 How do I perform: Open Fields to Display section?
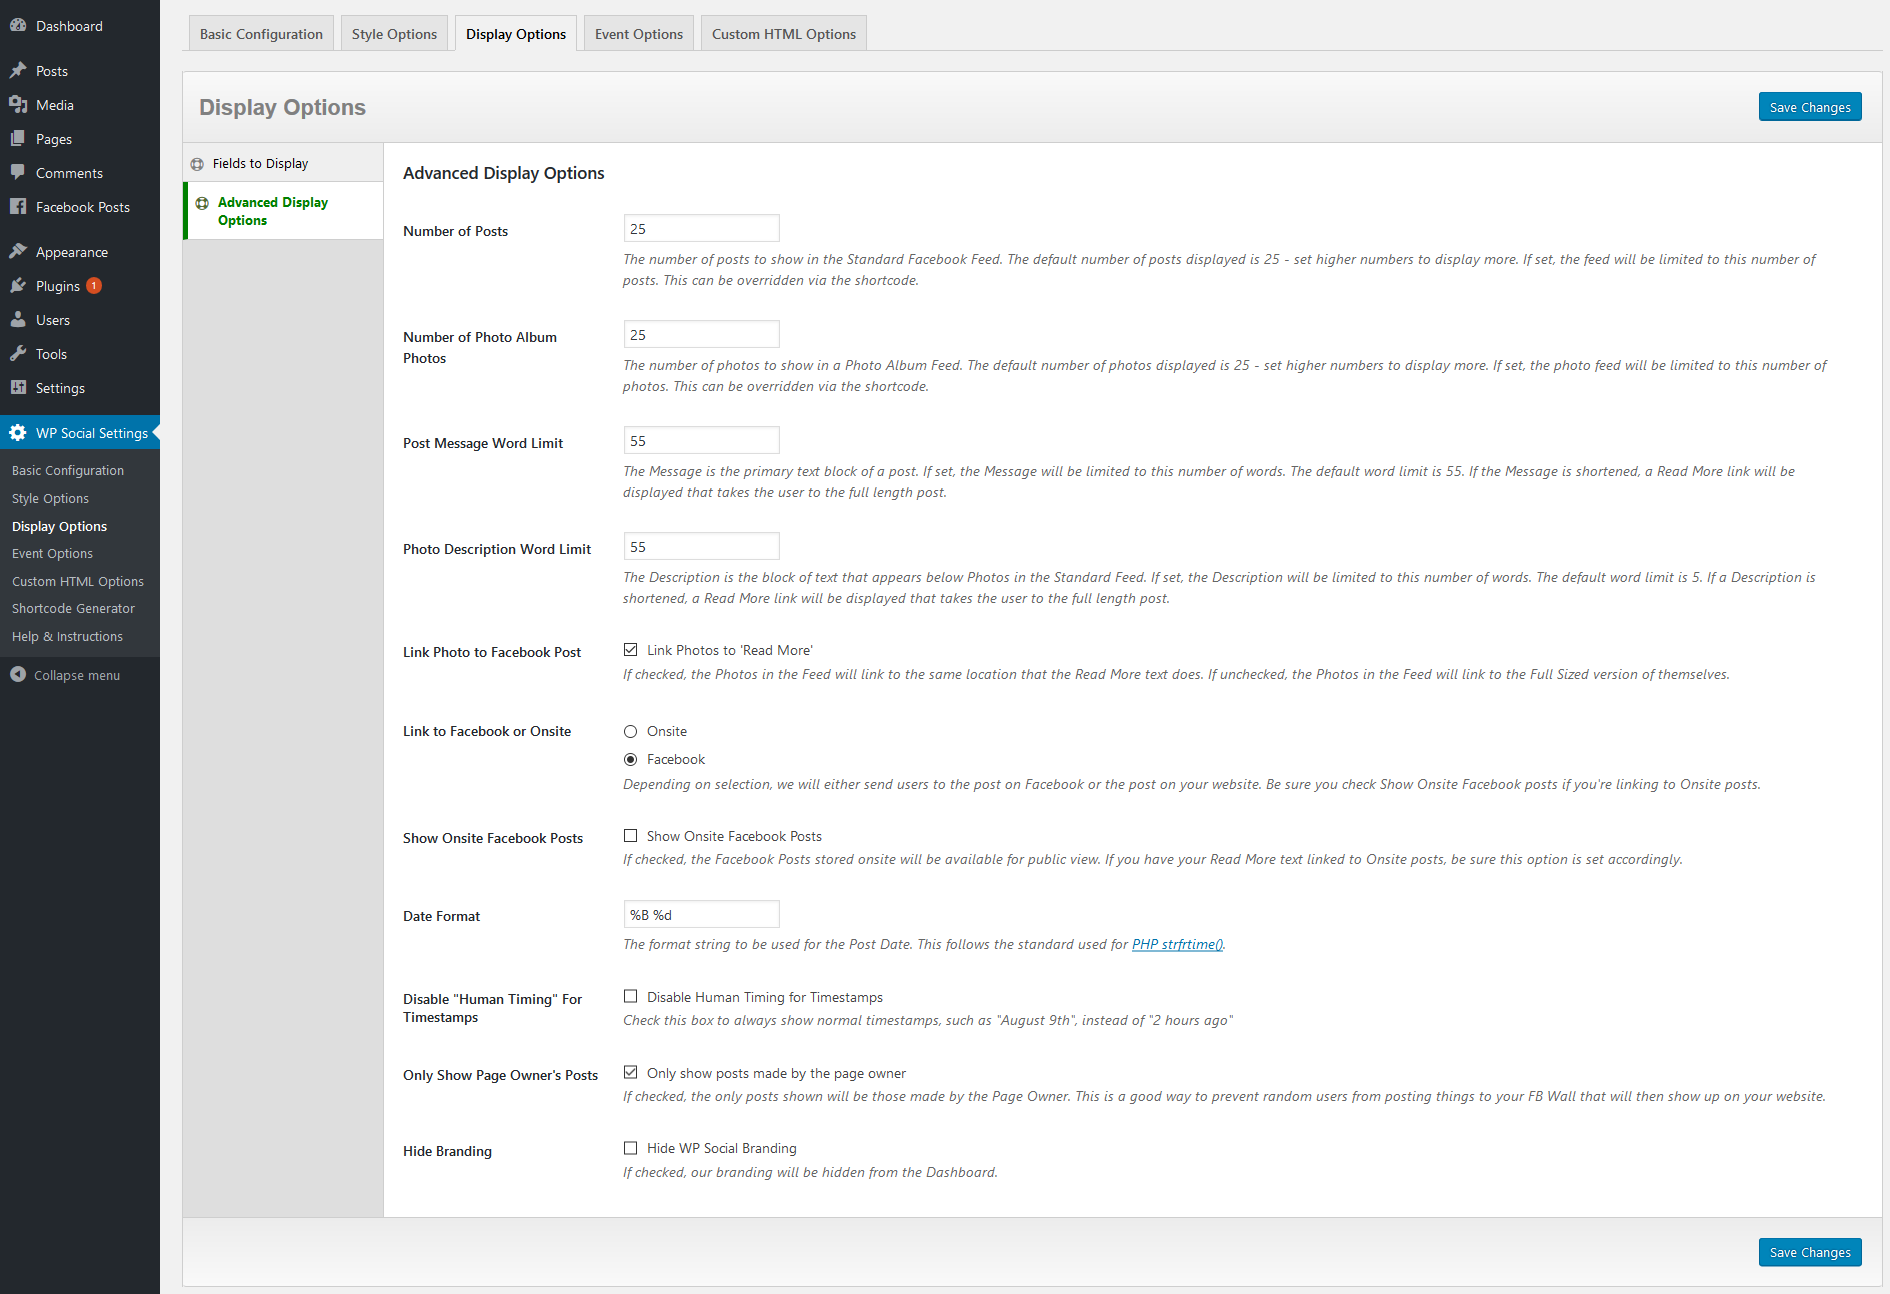pos(260,163)
